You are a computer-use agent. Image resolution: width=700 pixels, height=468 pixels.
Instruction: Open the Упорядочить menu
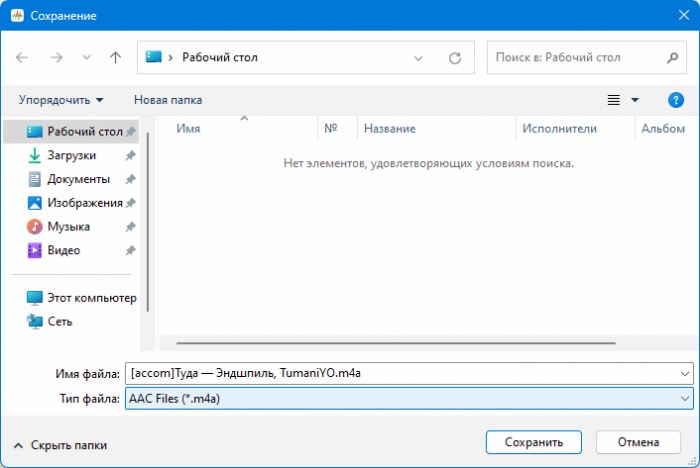pyautogui.click(x=61, y=100)
